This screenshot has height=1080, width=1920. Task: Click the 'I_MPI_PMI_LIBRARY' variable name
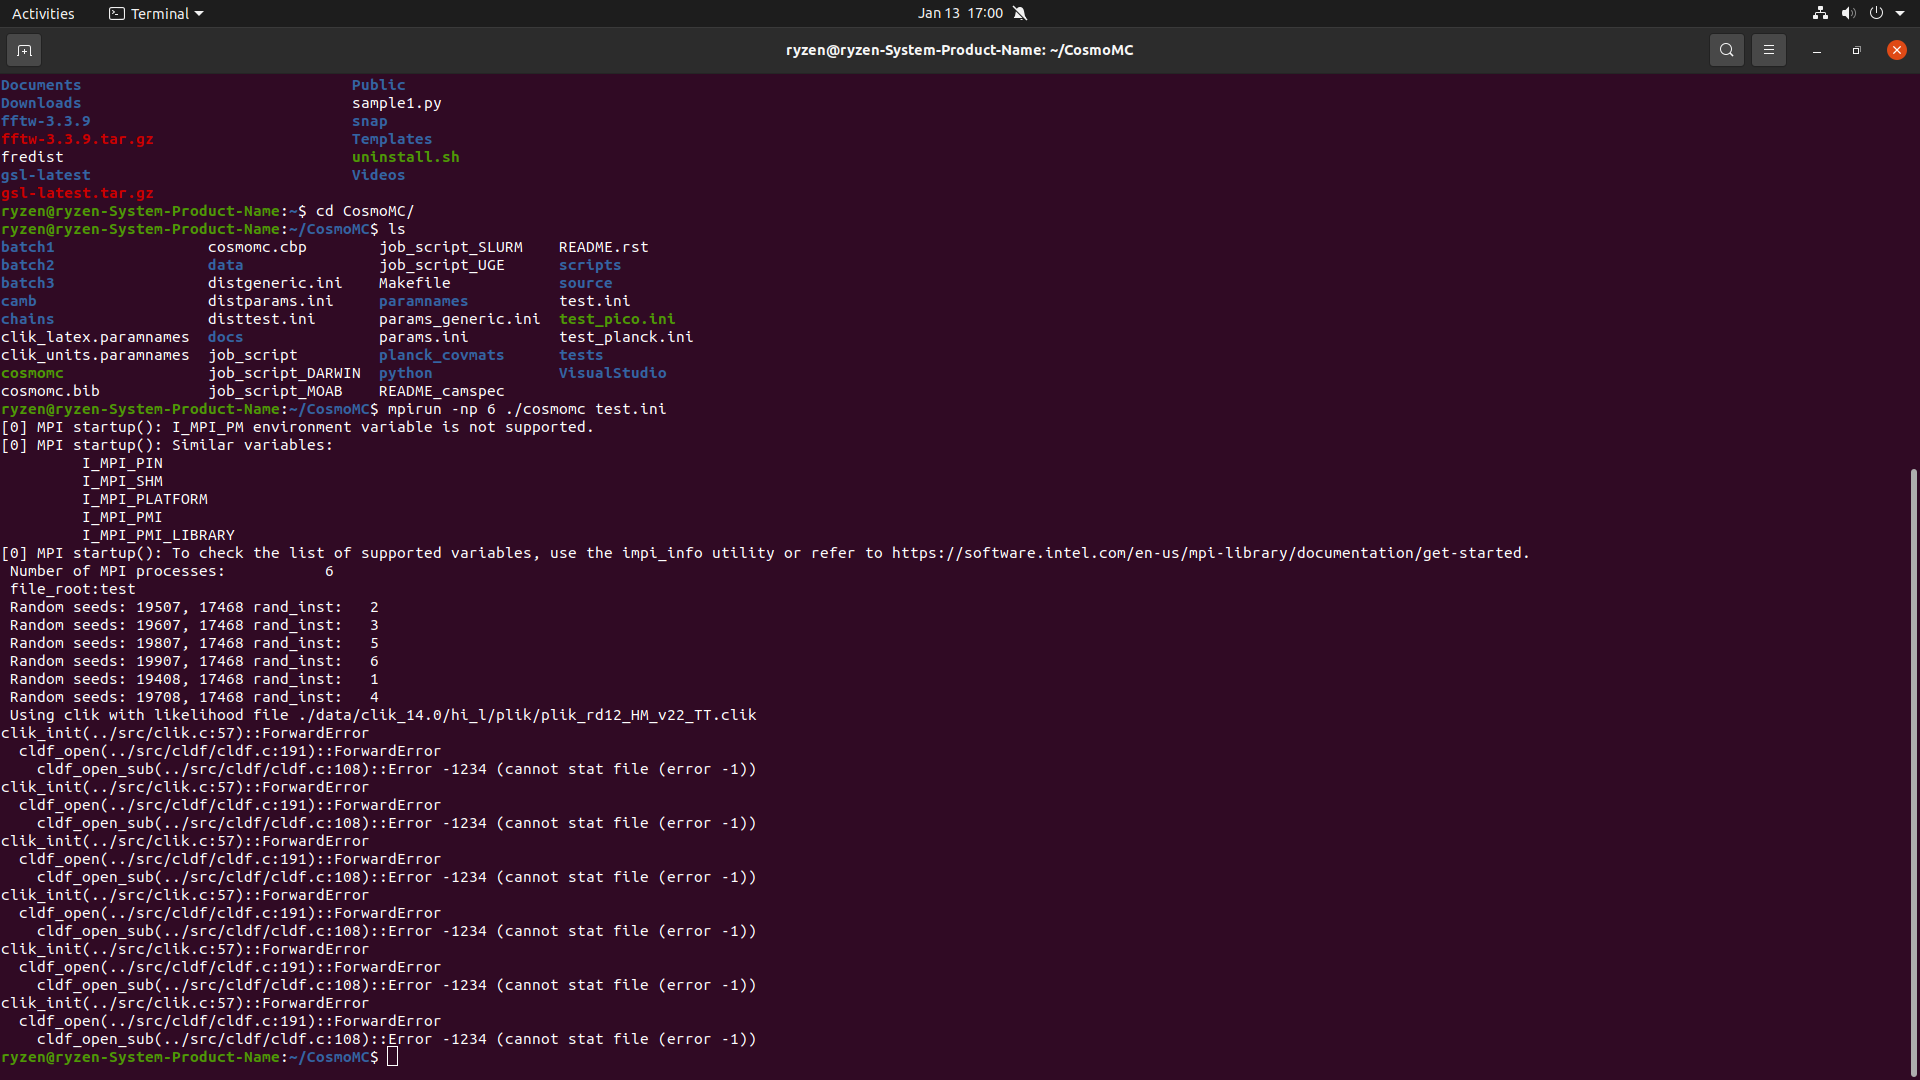click(x=159, y=535)
